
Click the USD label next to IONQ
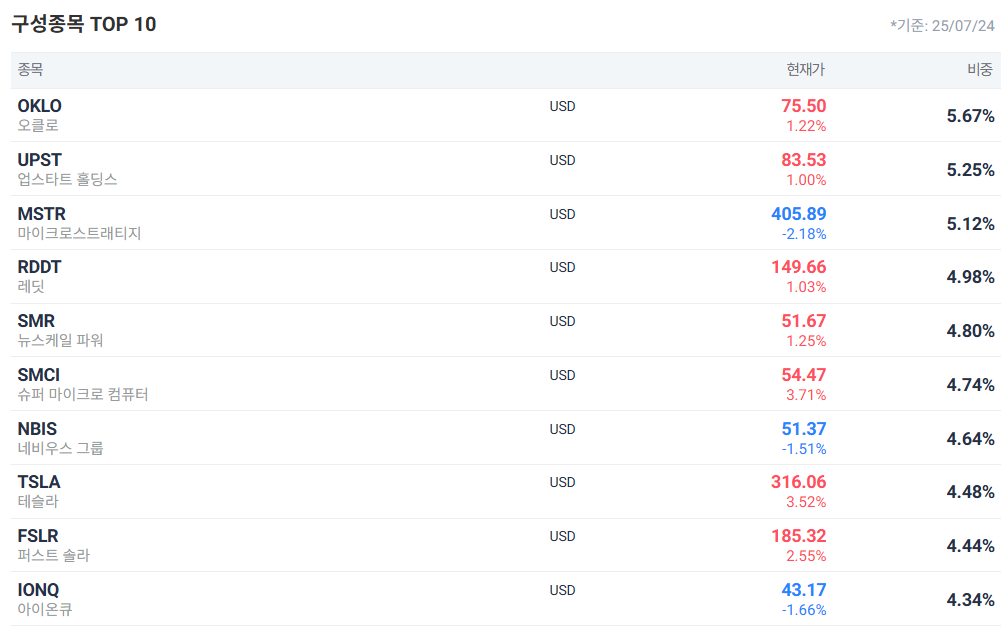(562, 589)
